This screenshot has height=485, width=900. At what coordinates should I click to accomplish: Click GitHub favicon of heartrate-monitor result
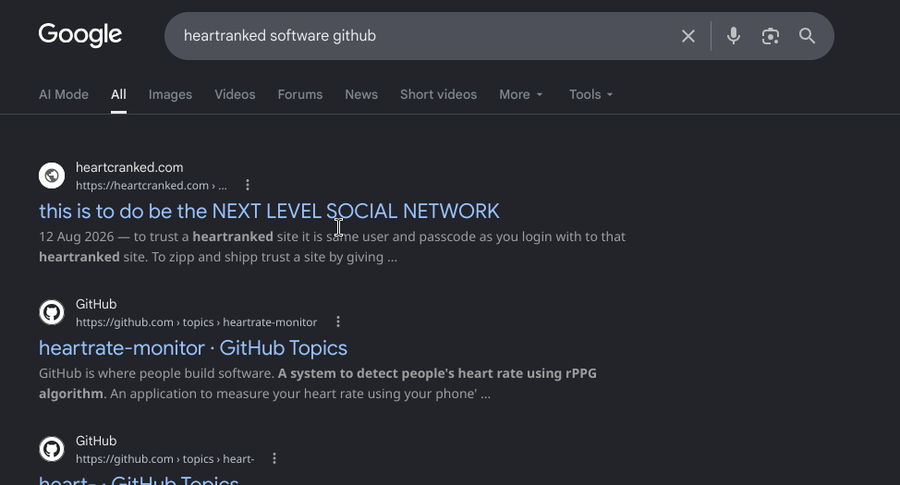point(52,312)
